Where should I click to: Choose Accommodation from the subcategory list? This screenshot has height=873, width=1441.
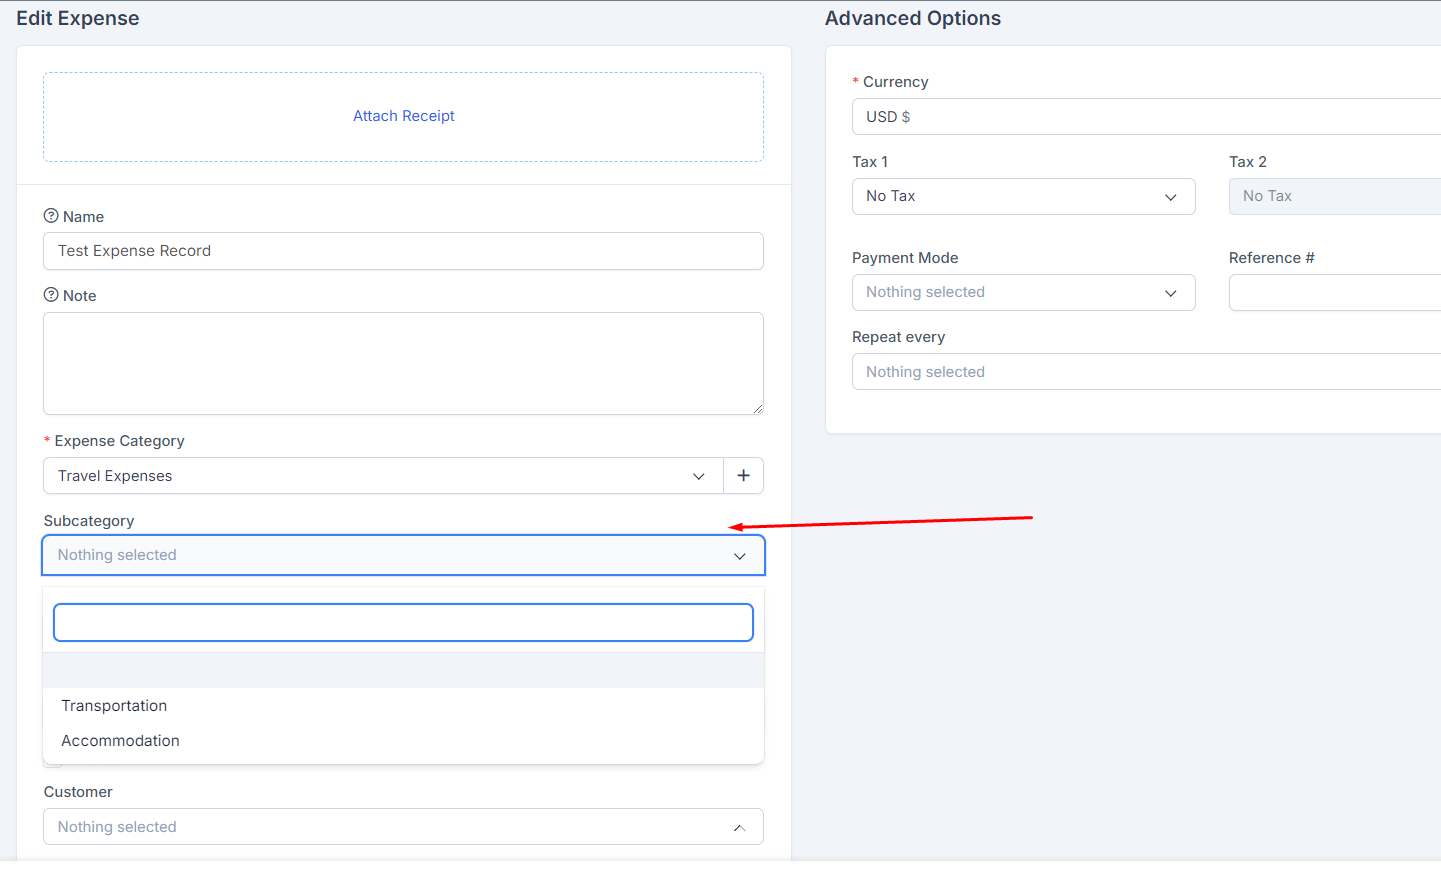click(x=120, y=741)
